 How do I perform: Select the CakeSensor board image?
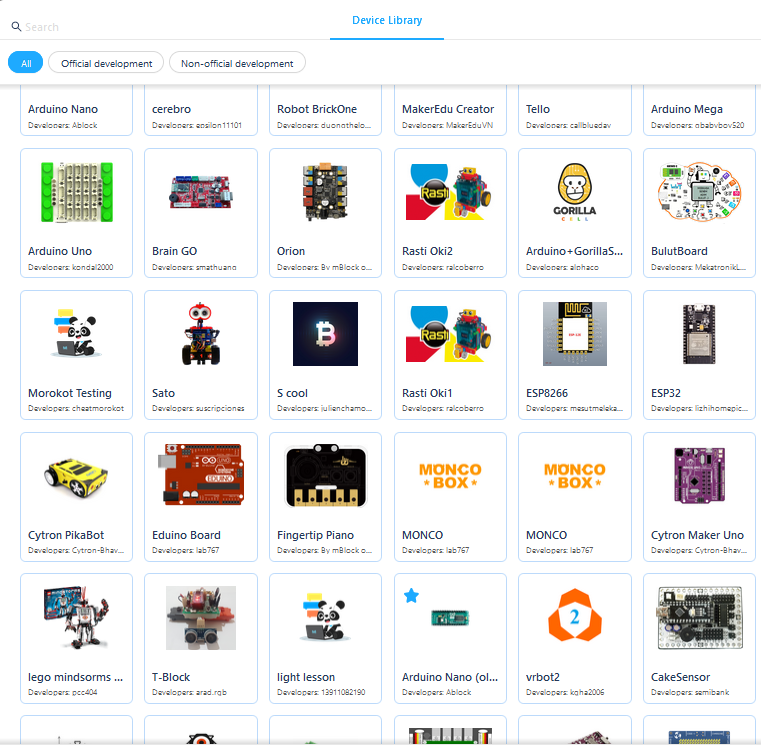(699, 617)
